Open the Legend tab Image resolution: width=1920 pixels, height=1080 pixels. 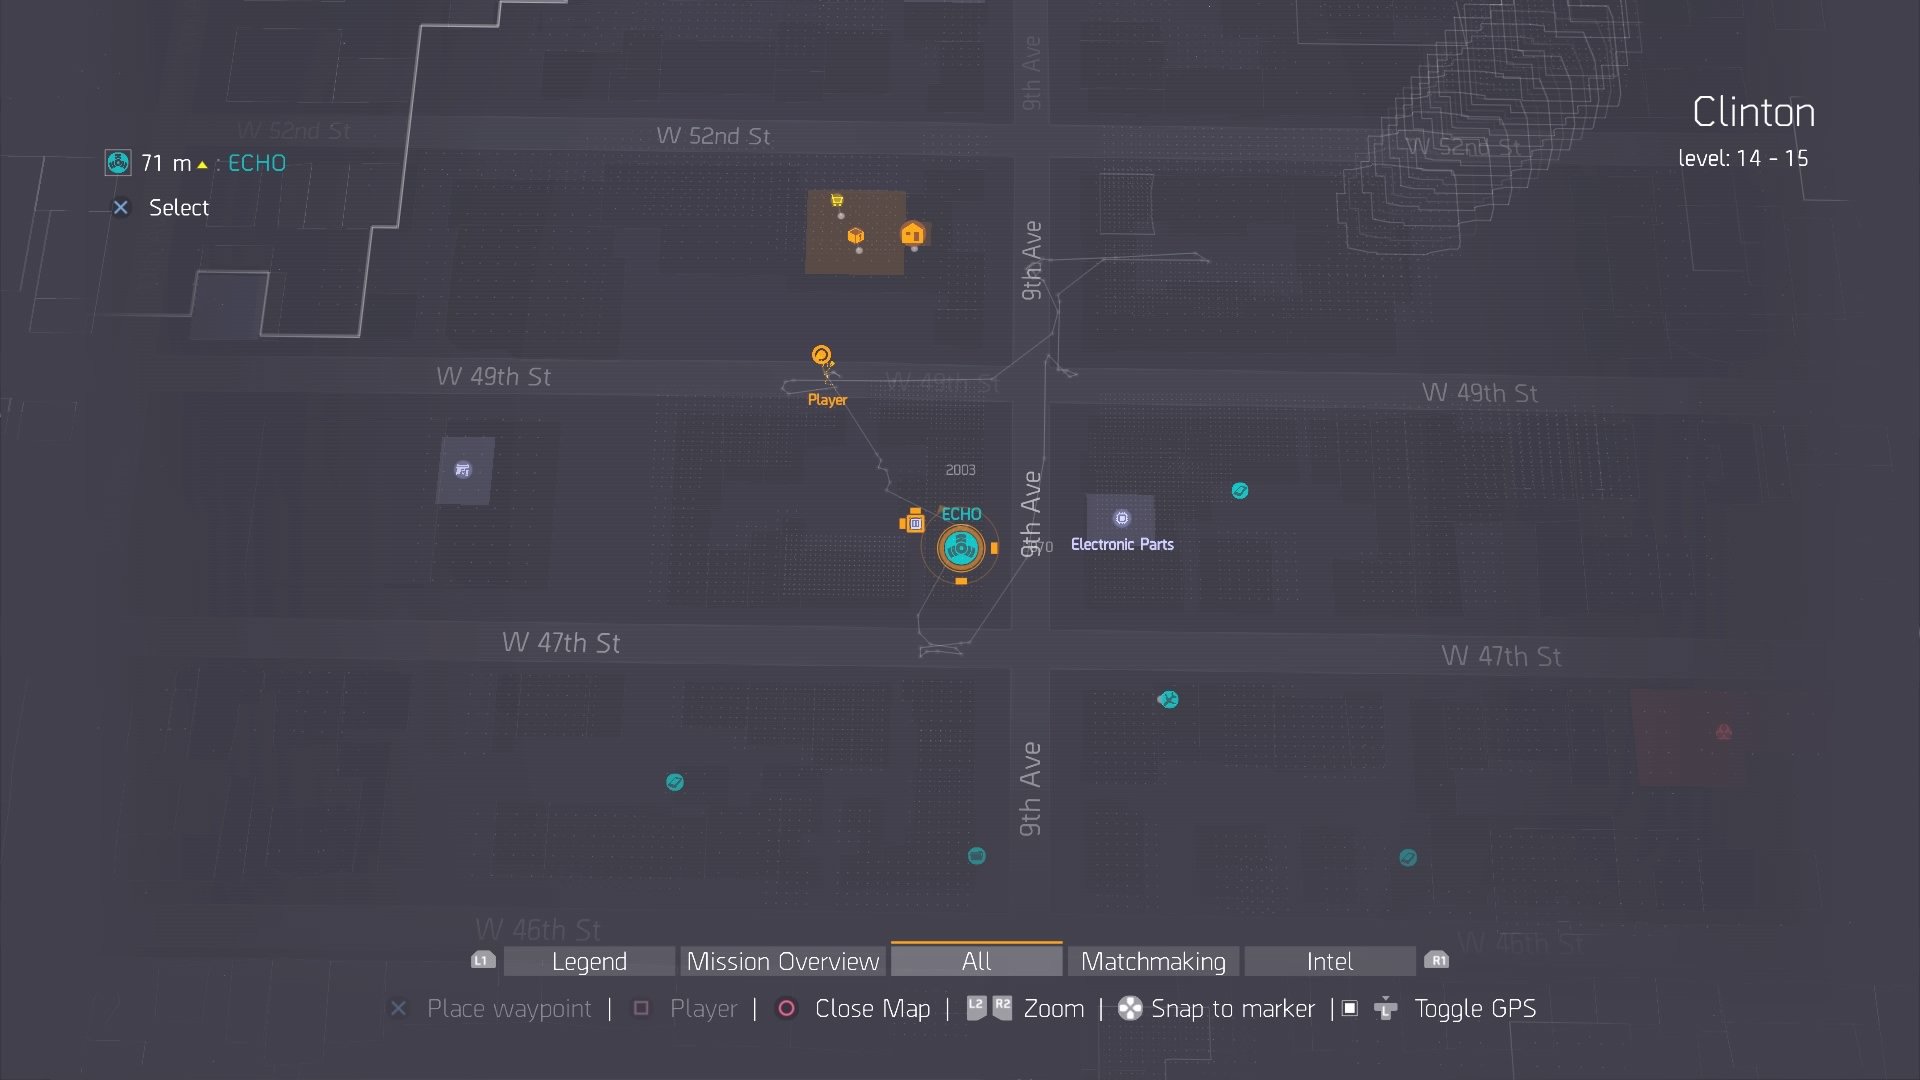click(x=589, y=961)
